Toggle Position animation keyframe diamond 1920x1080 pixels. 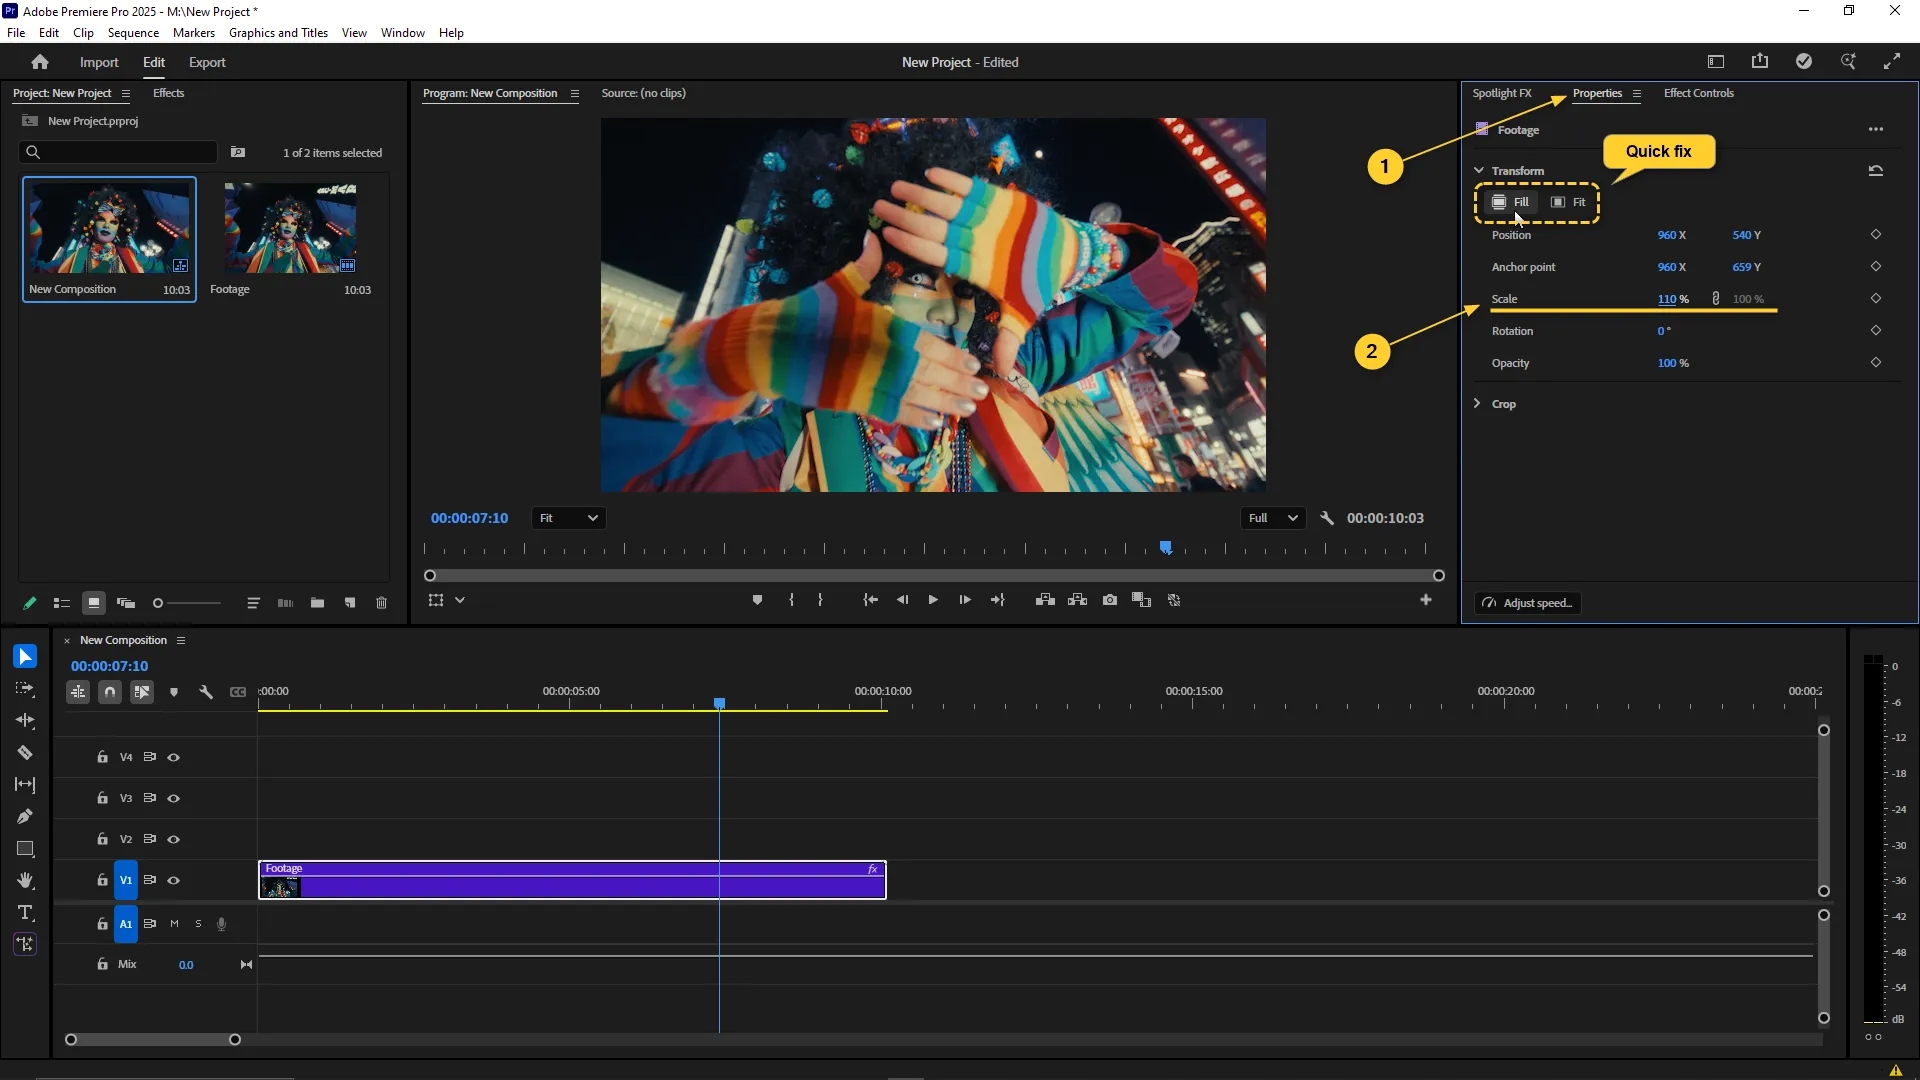coord(1876,235)
